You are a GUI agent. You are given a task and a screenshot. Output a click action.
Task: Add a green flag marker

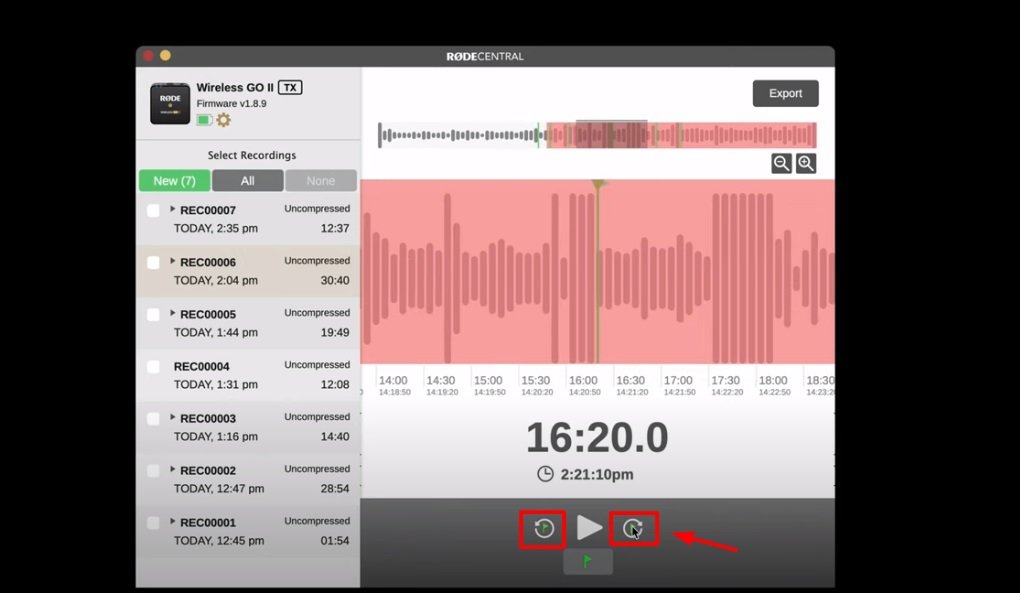tap(587, 561)
